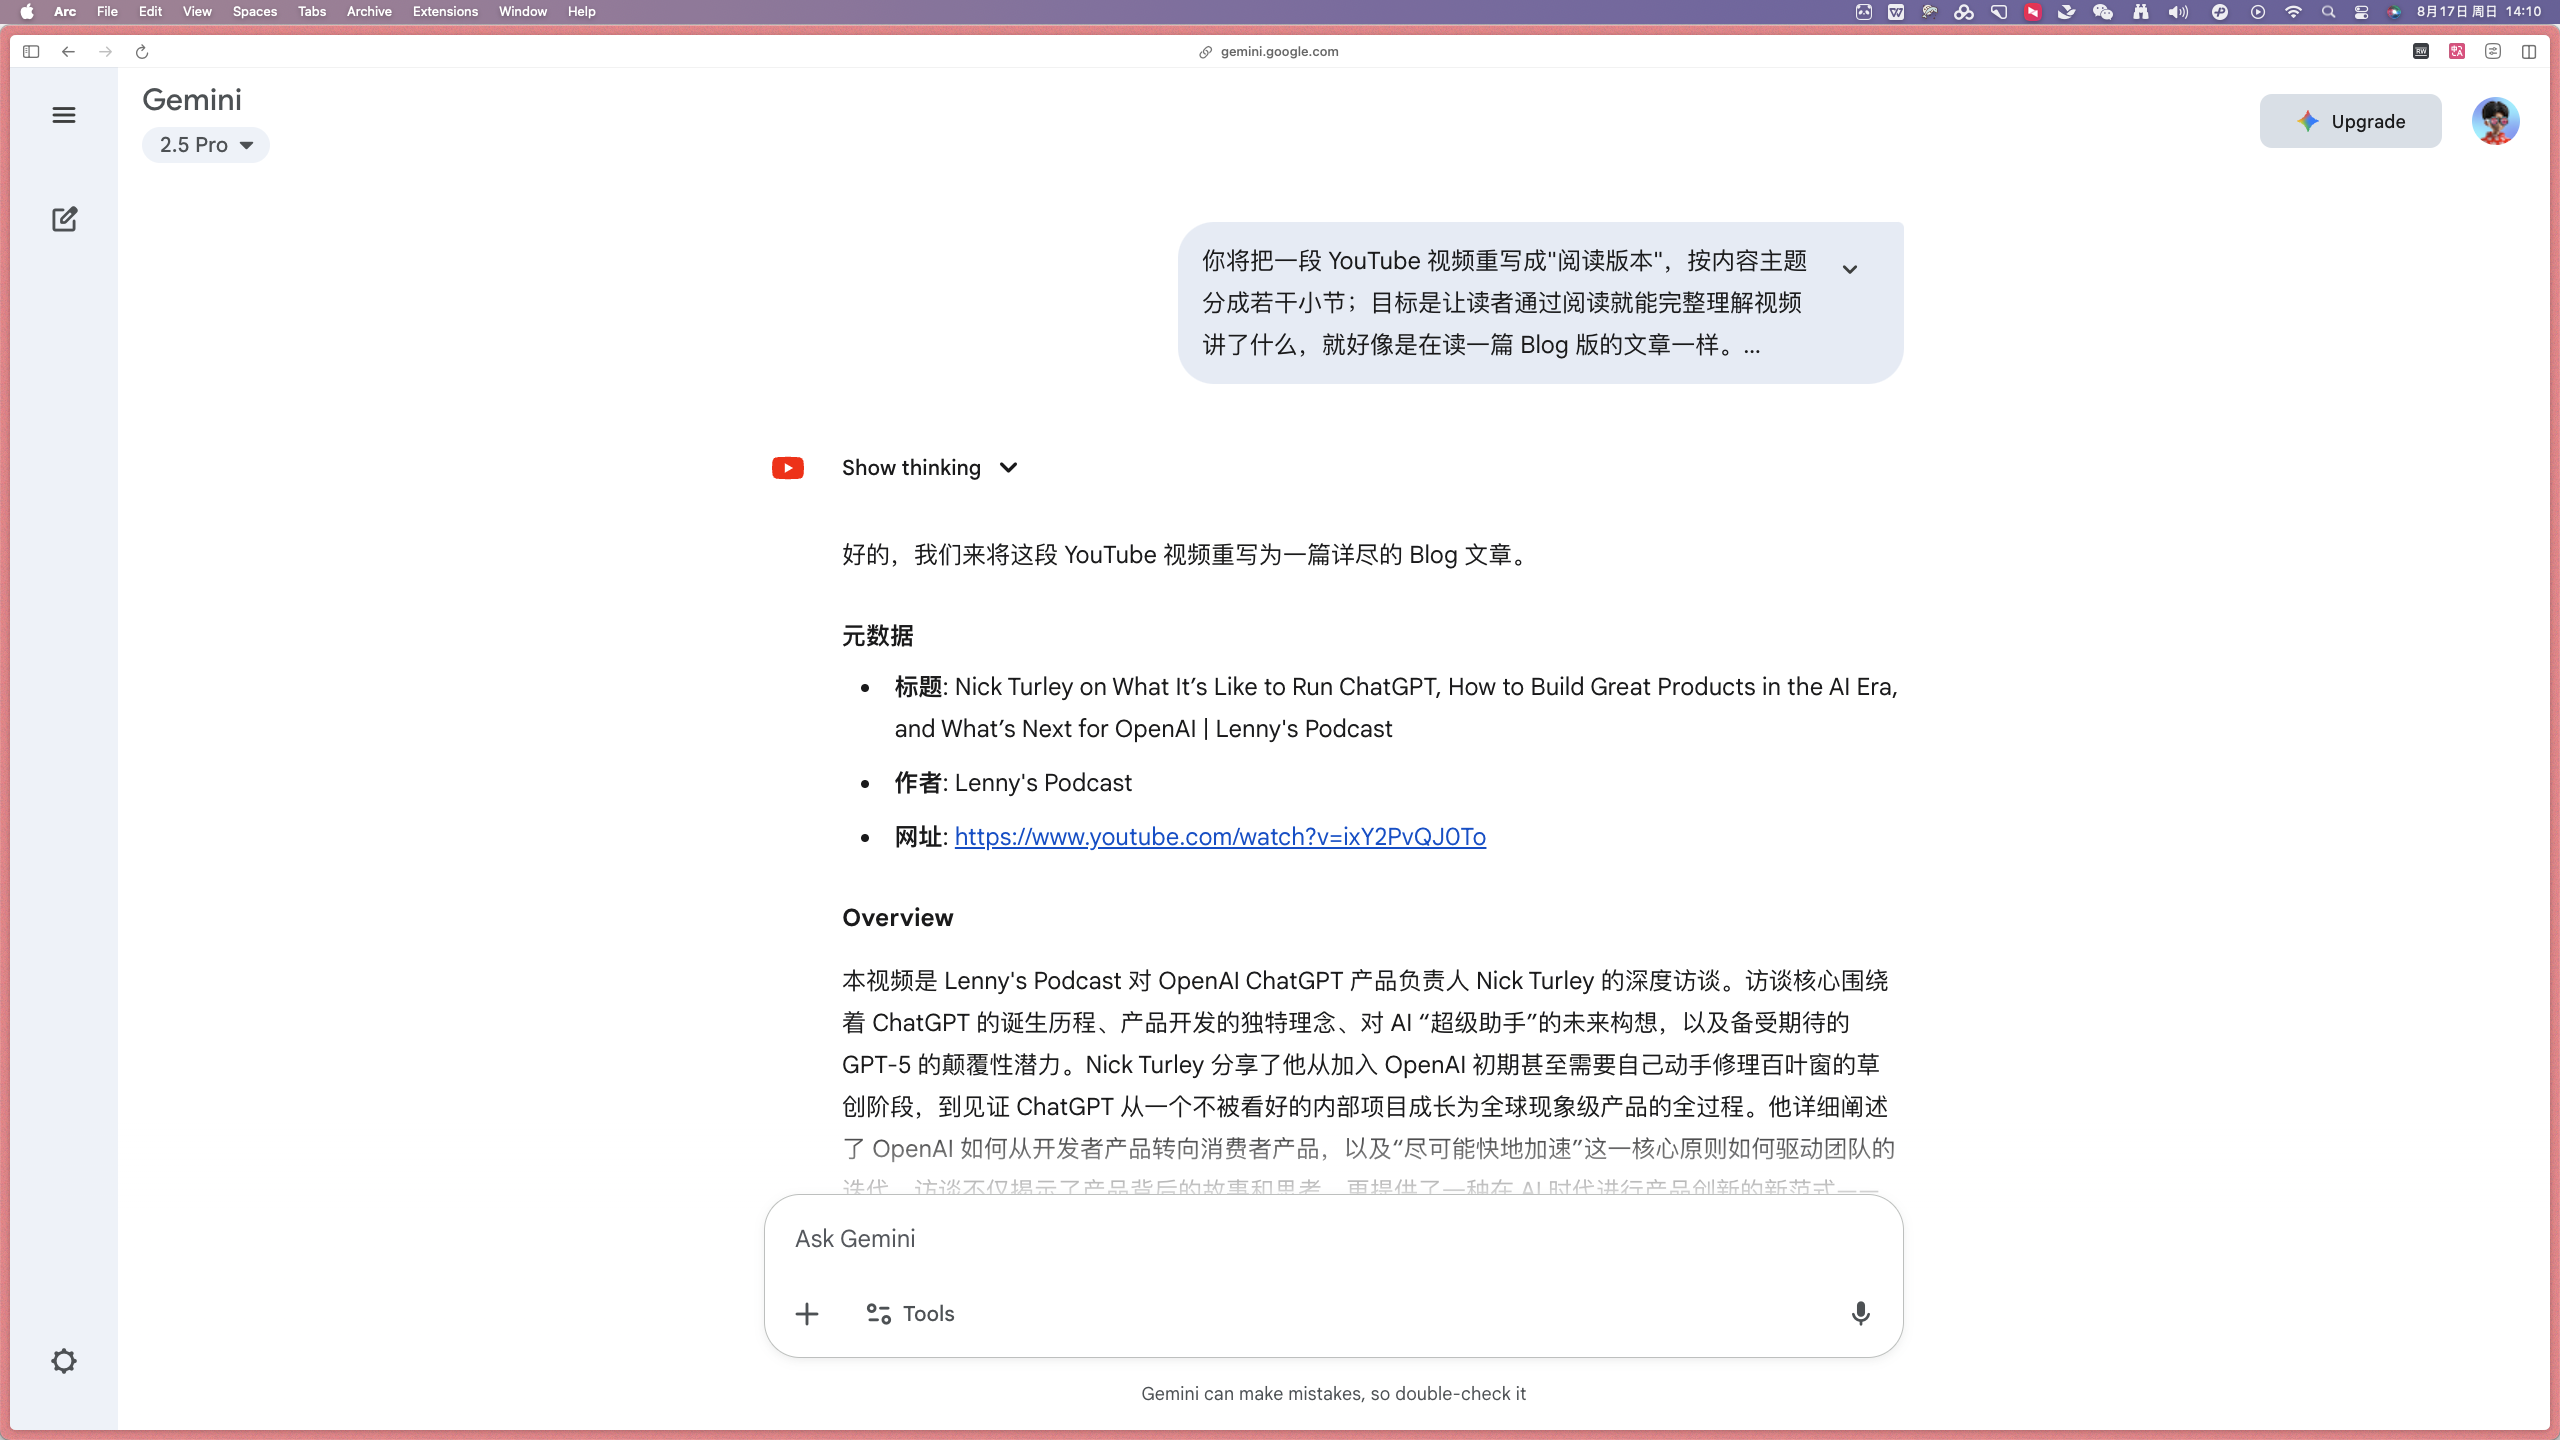Click the date and time 14:10
Screen dimensions: 2560x1440
tap(2478, 12)
